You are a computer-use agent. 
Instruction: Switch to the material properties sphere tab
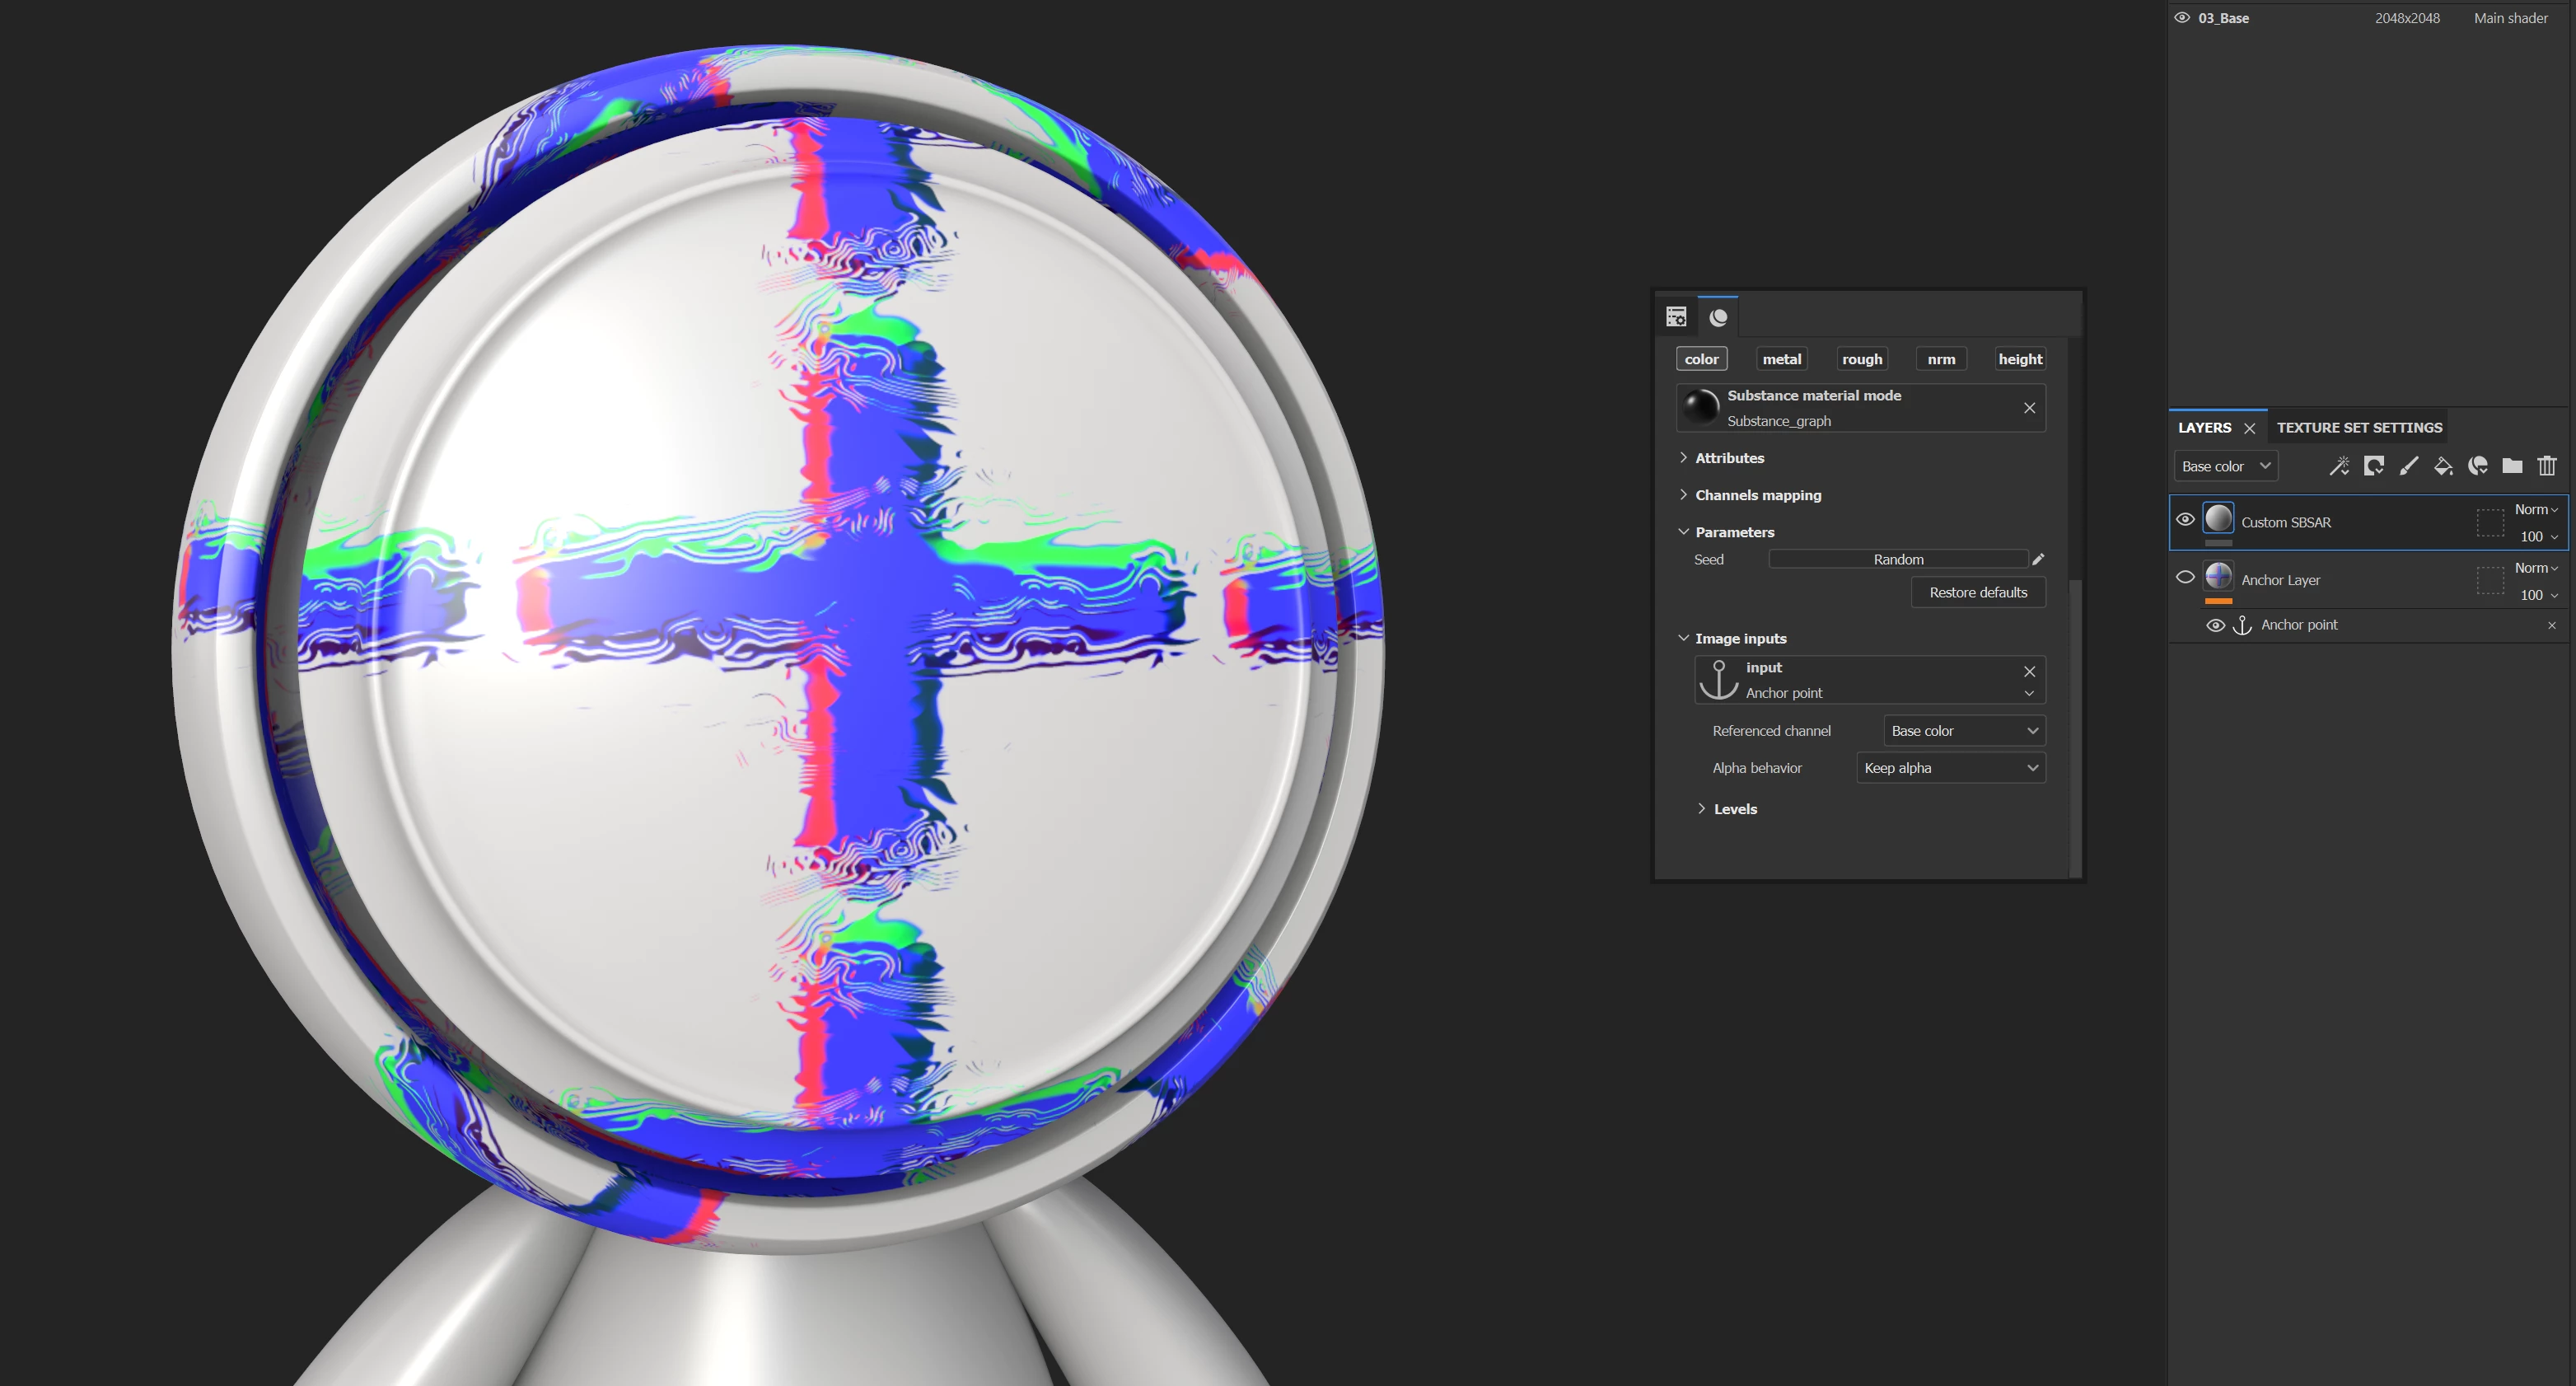[x=1718, y=317]
